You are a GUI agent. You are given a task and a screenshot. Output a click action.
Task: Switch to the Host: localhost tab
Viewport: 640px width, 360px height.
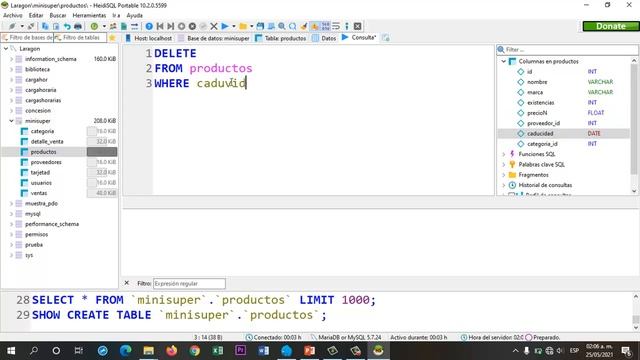coord(149,38)
